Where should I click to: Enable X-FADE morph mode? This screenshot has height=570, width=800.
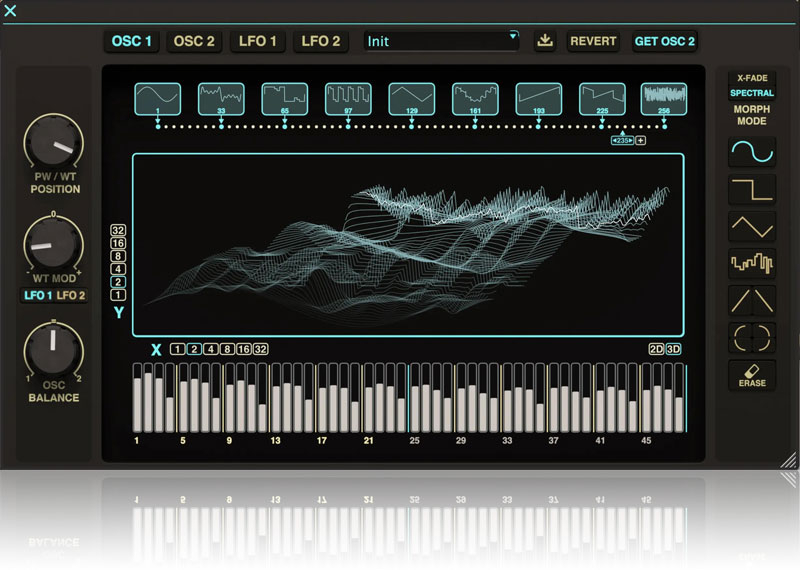751,77
